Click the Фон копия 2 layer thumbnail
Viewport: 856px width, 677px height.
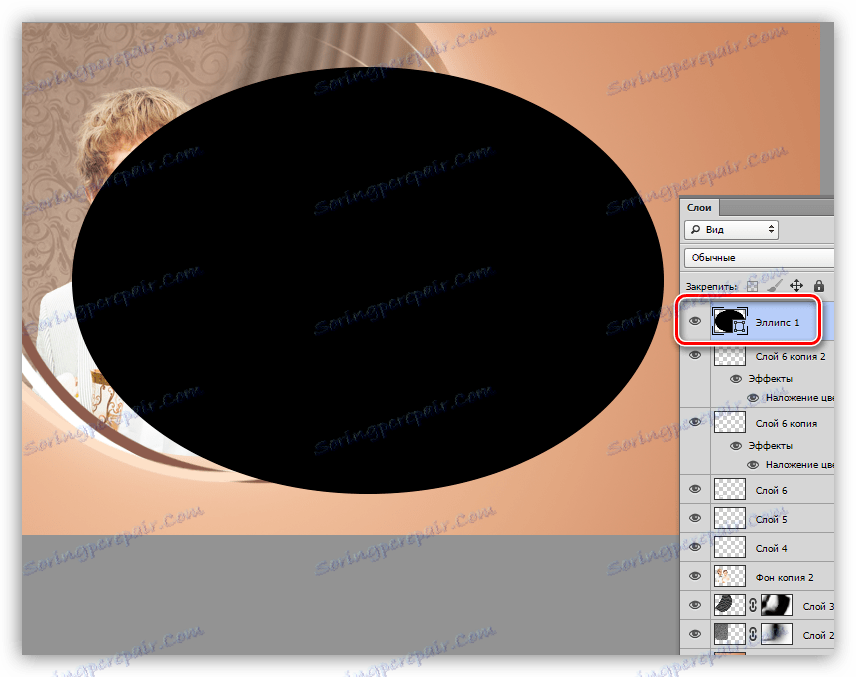(x=730, y=576)
